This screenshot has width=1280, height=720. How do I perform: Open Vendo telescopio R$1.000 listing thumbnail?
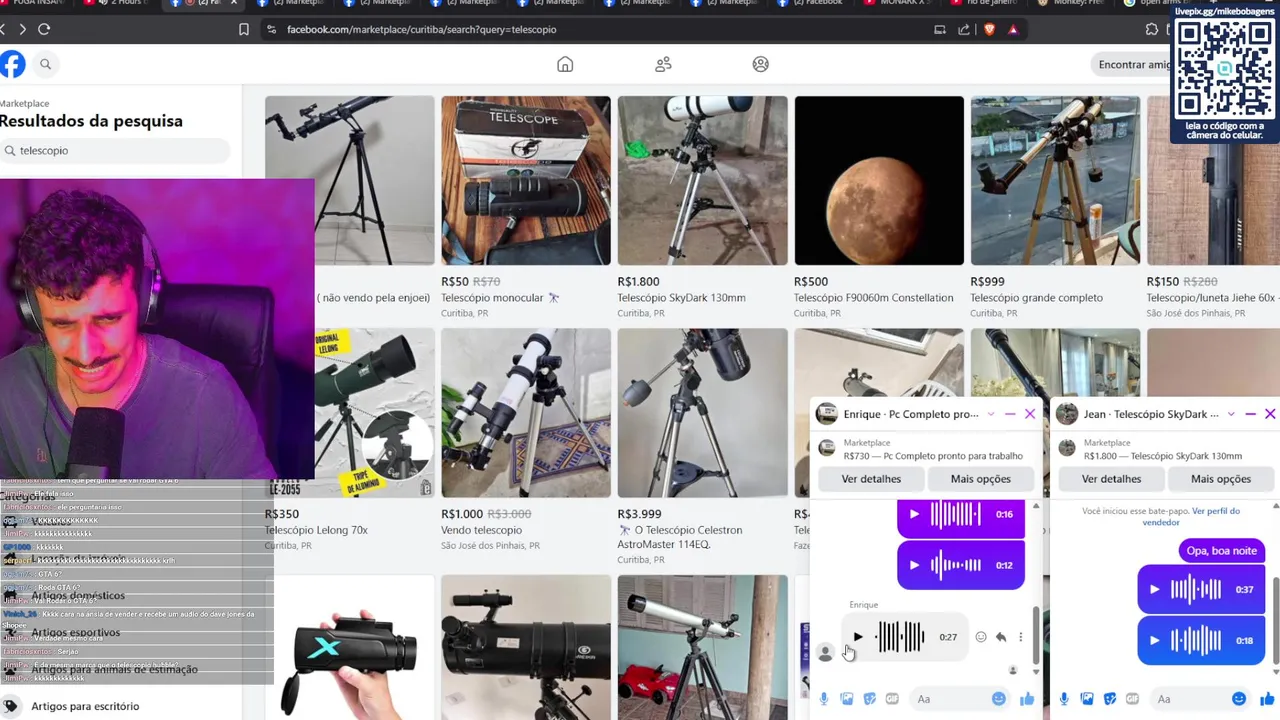(x=526, y=413)
